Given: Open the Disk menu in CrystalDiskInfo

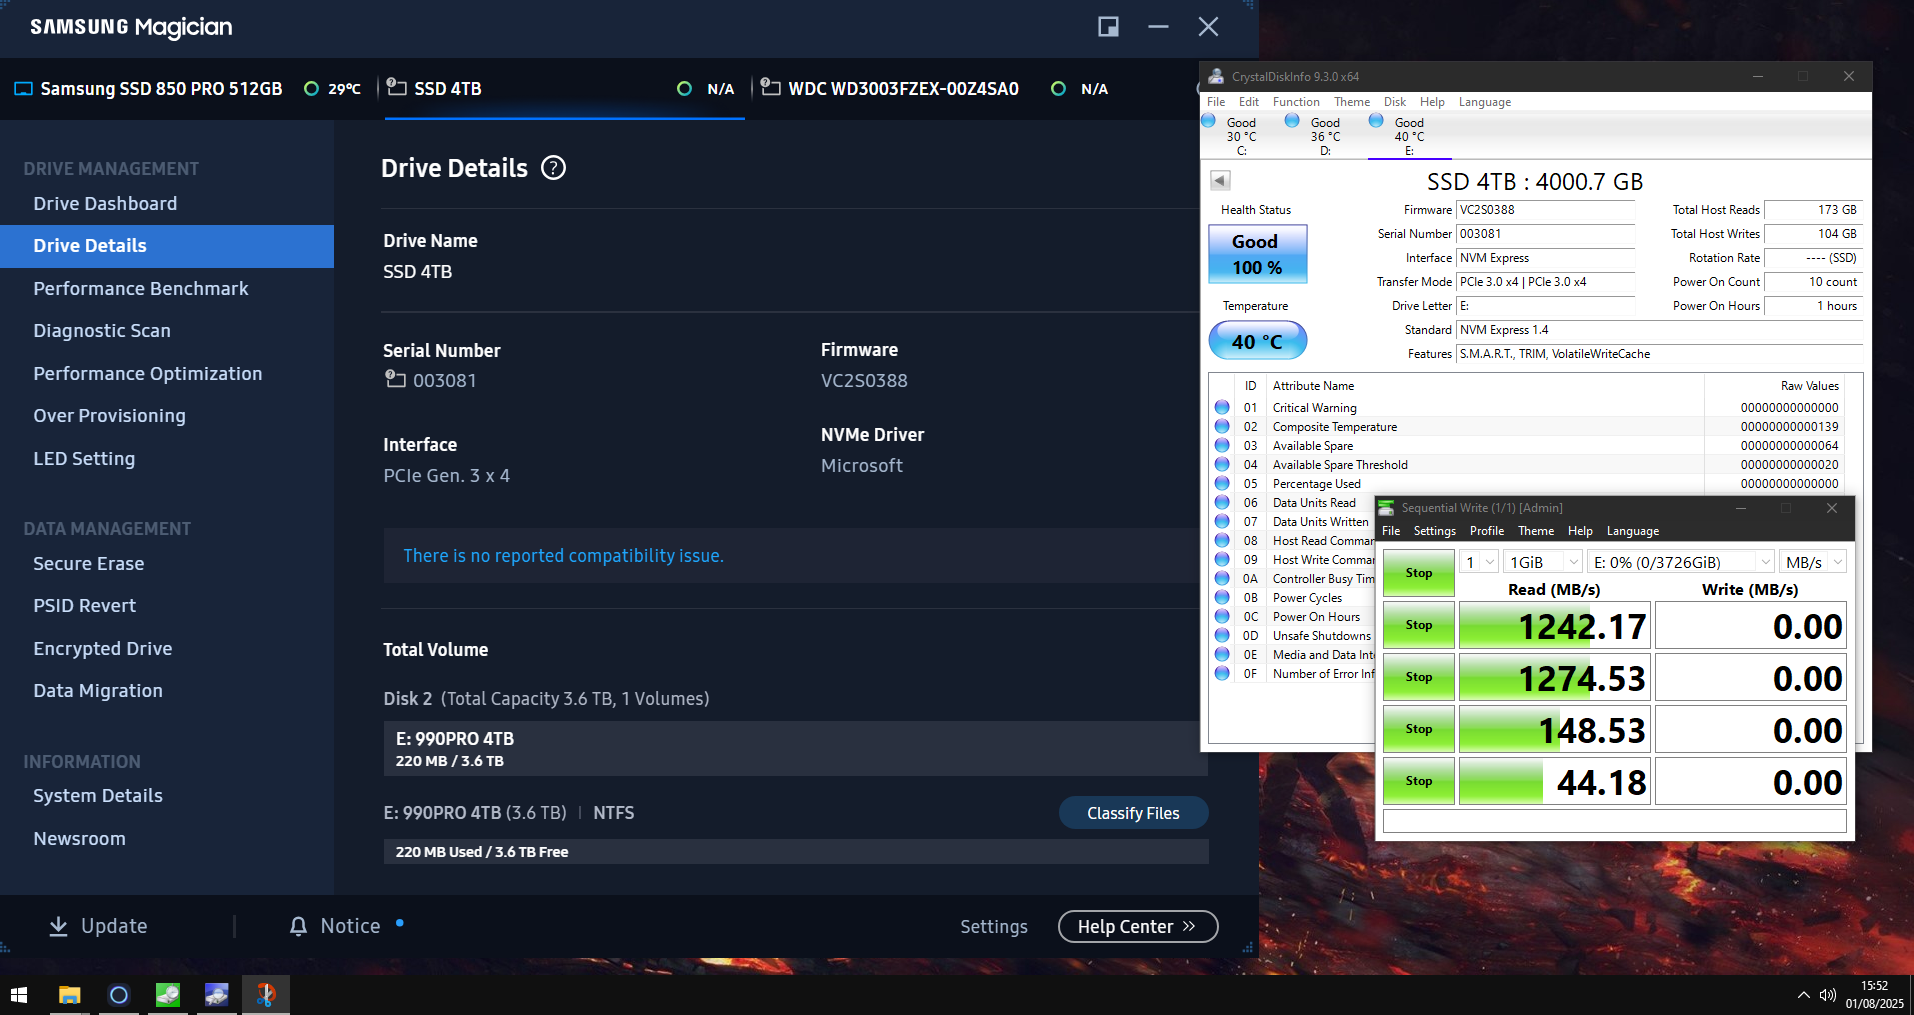Looking at the screenshot, I should [x=1395, y=102].
